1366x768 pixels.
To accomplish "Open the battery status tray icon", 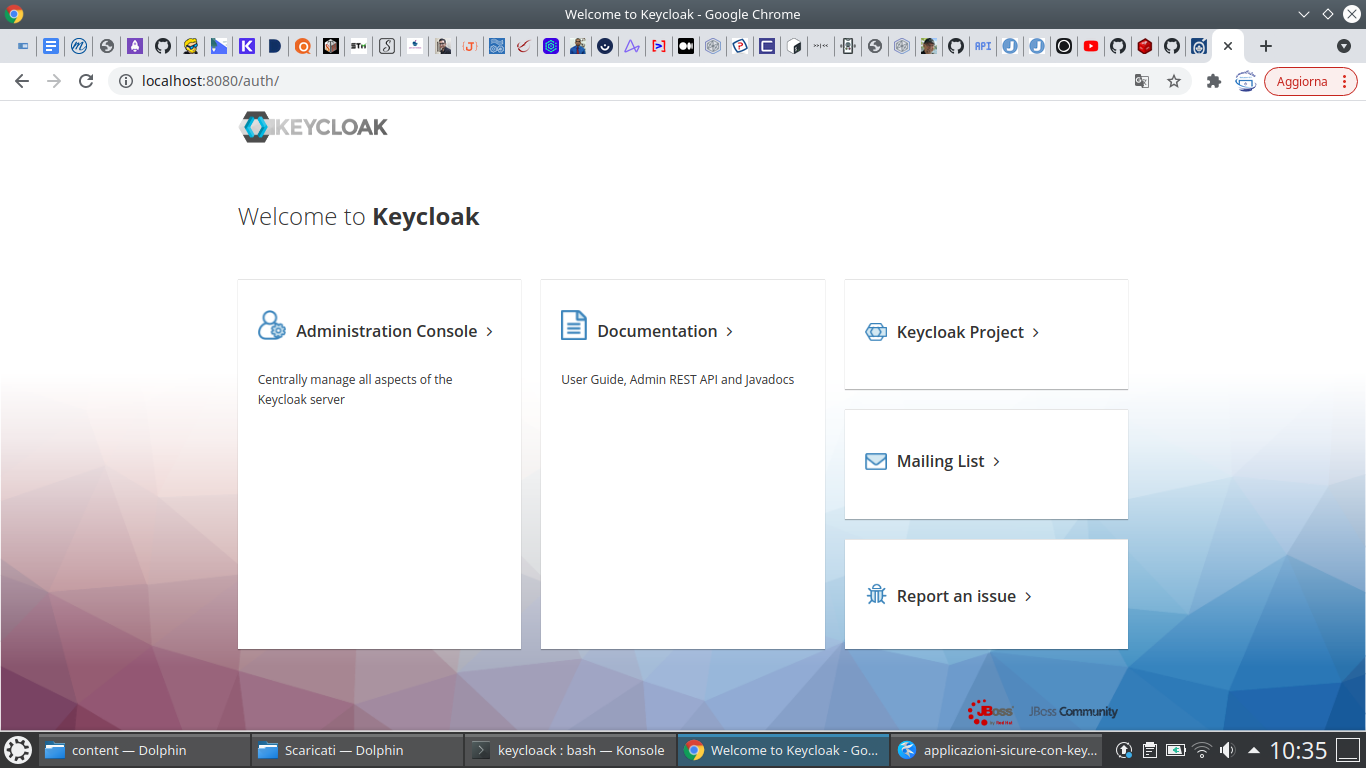I will click(1176, 750).
